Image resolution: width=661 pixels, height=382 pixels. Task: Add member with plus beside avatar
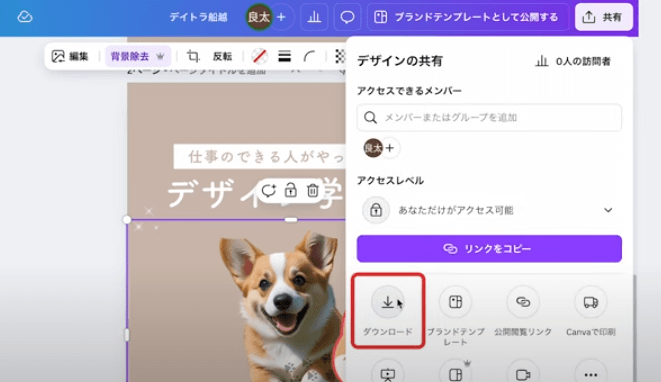click(x=390, y=148)
